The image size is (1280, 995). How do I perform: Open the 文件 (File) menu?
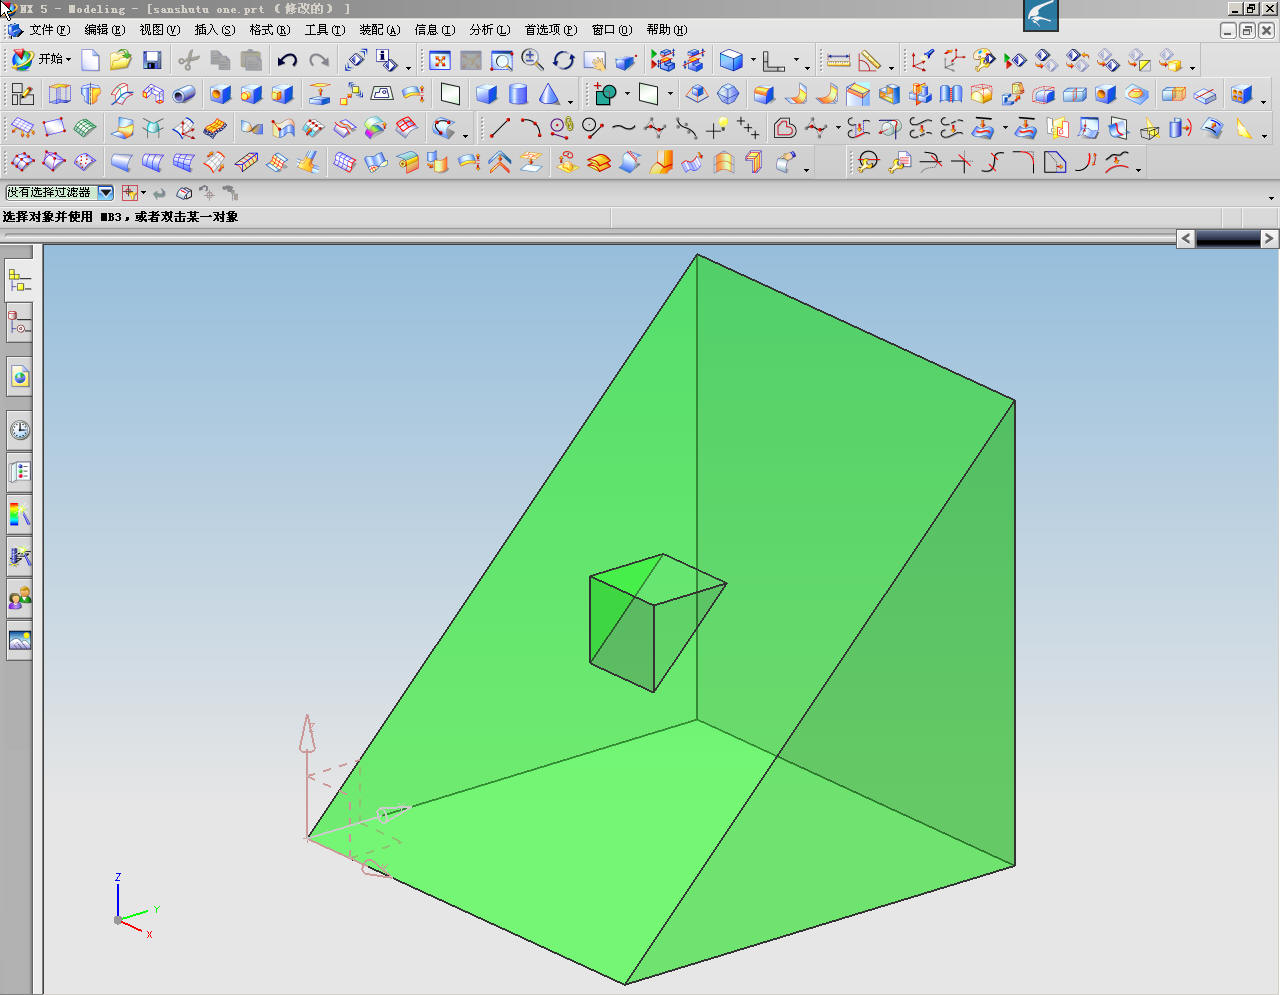point(49,30)
